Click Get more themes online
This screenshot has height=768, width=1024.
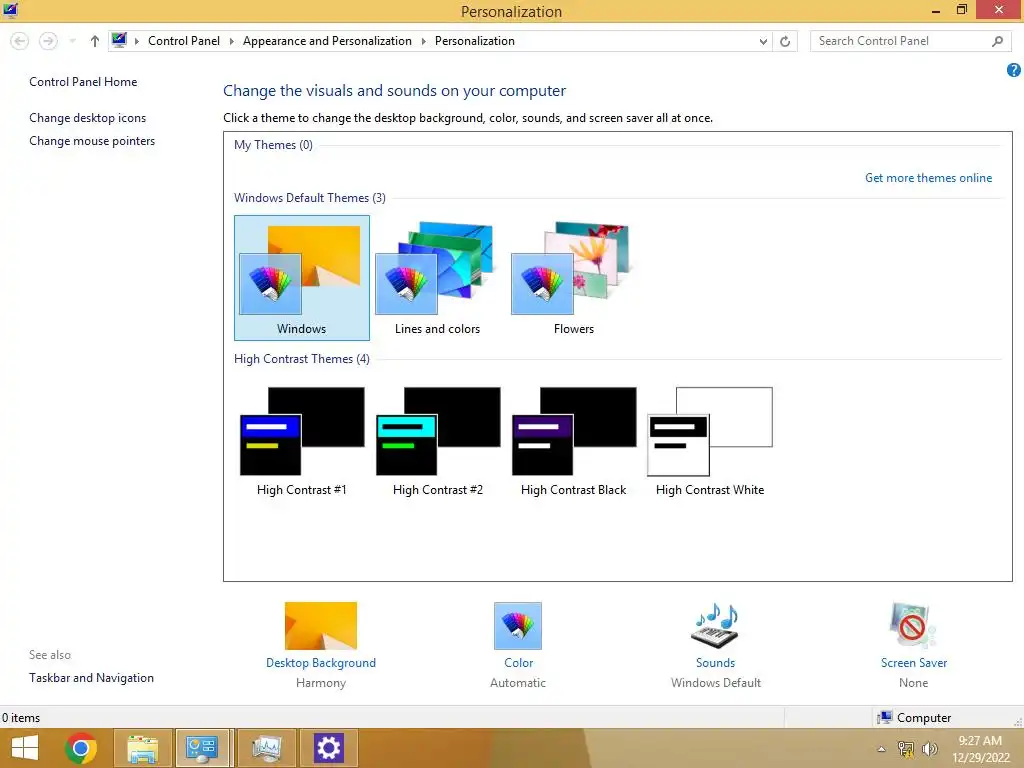[928, 178]
